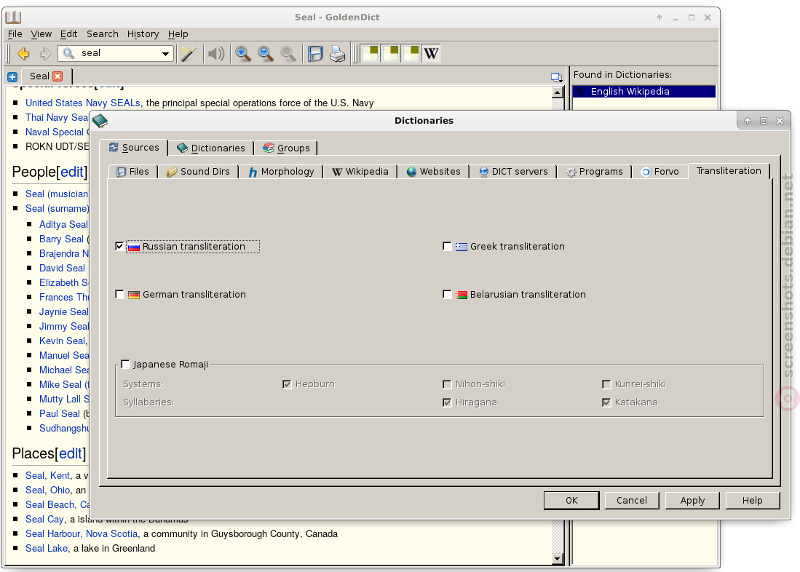Image resolution: width=800 pixels, height=572 pixels.
Task: Enable Russian transliteration checkbox
Action: coord(119,246)
